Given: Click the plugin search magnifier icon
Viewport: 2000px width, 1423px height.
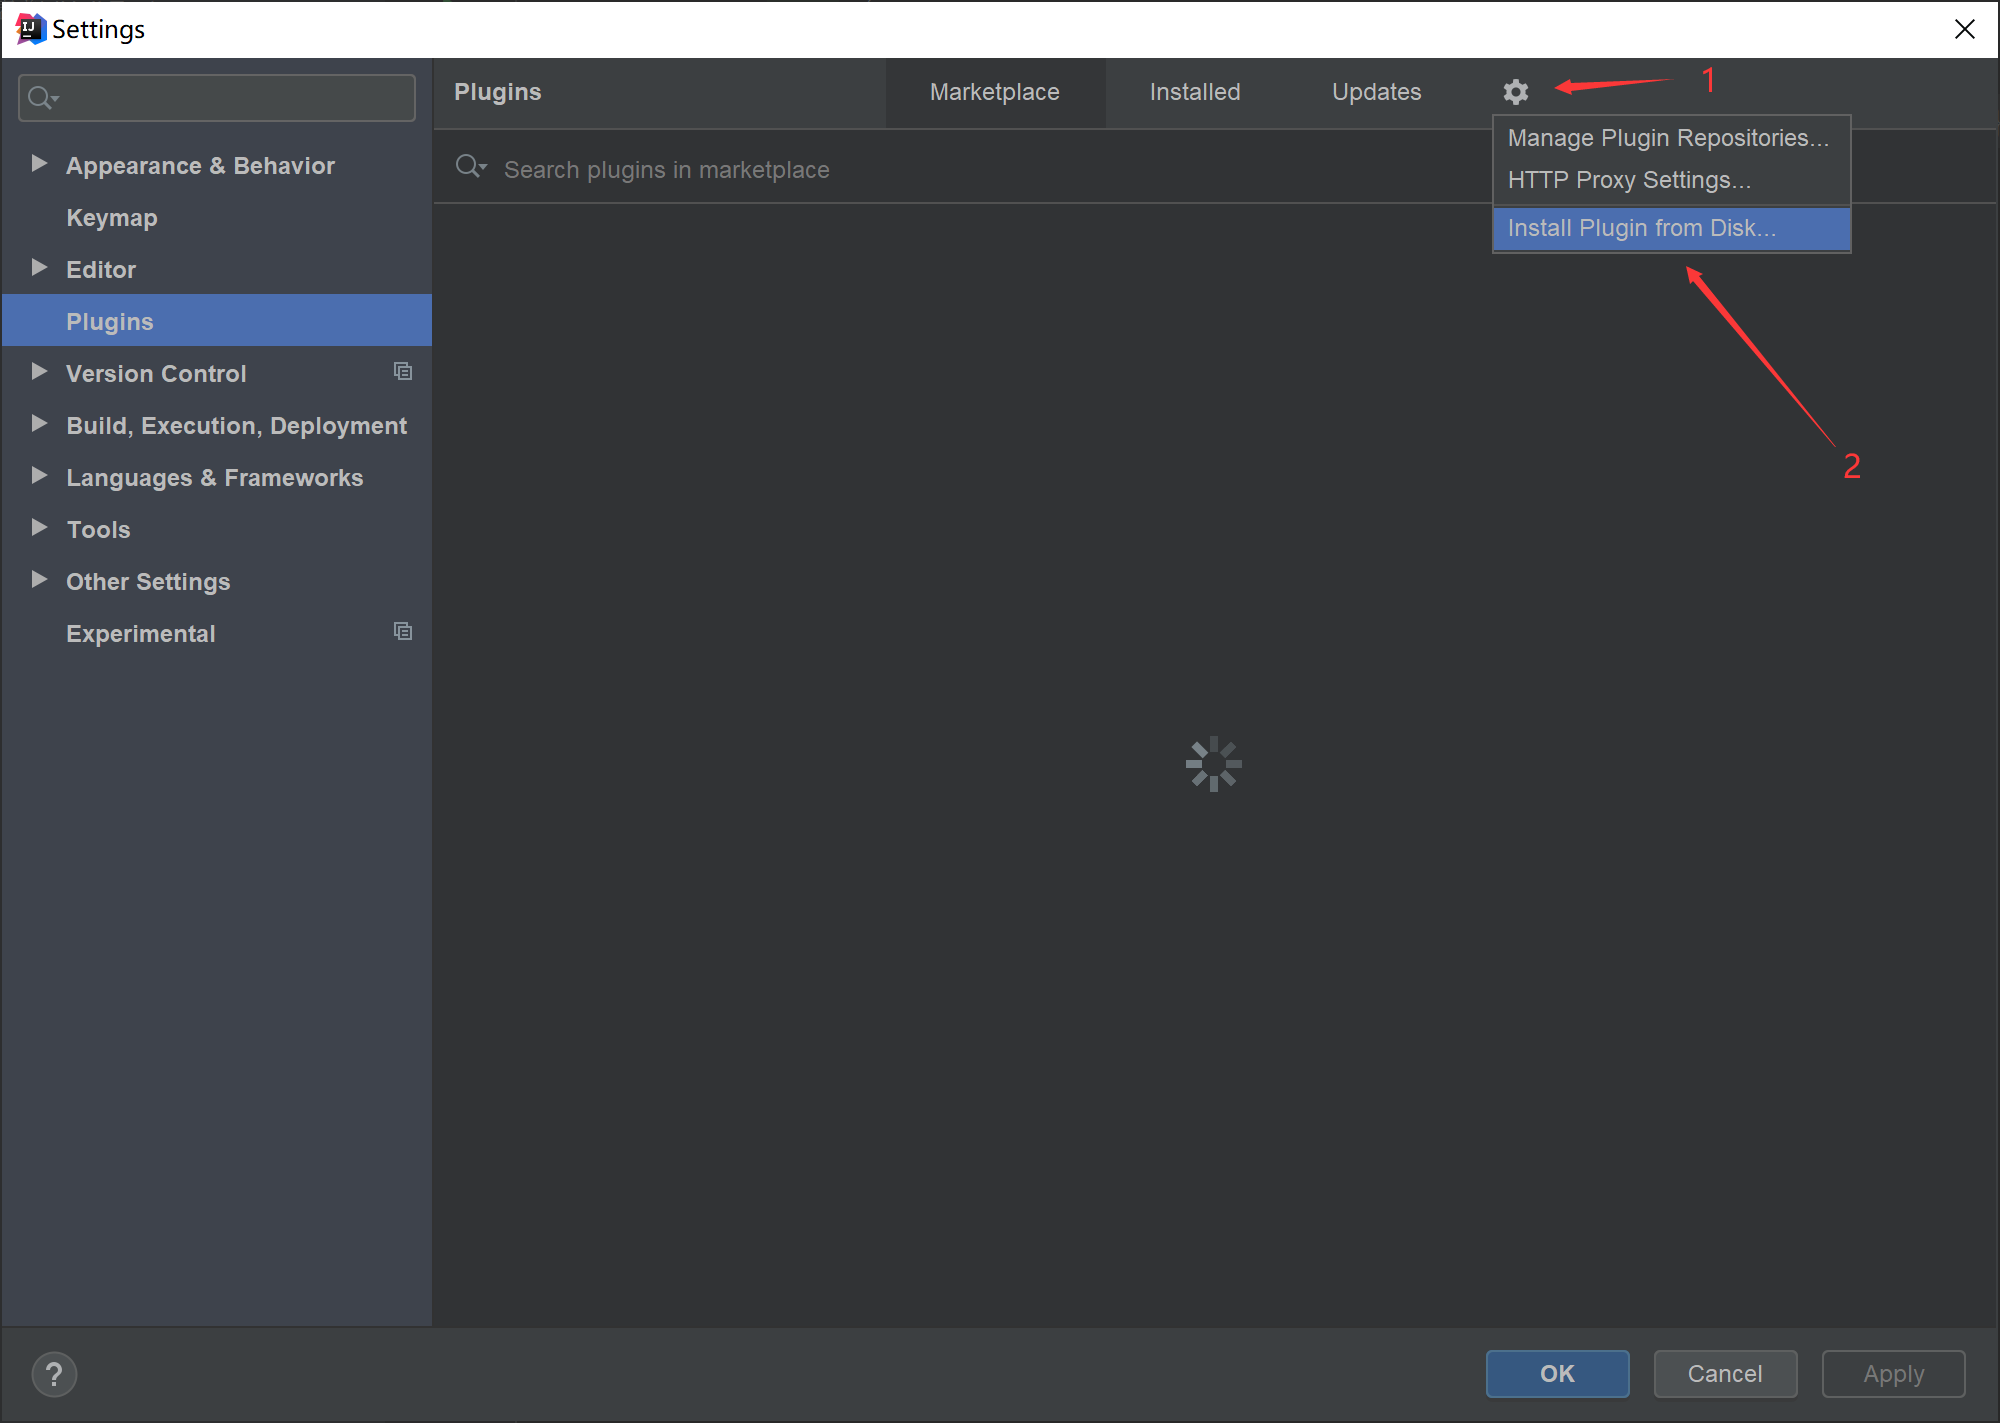Looking at the screenshot, I should tap(469, 167).
